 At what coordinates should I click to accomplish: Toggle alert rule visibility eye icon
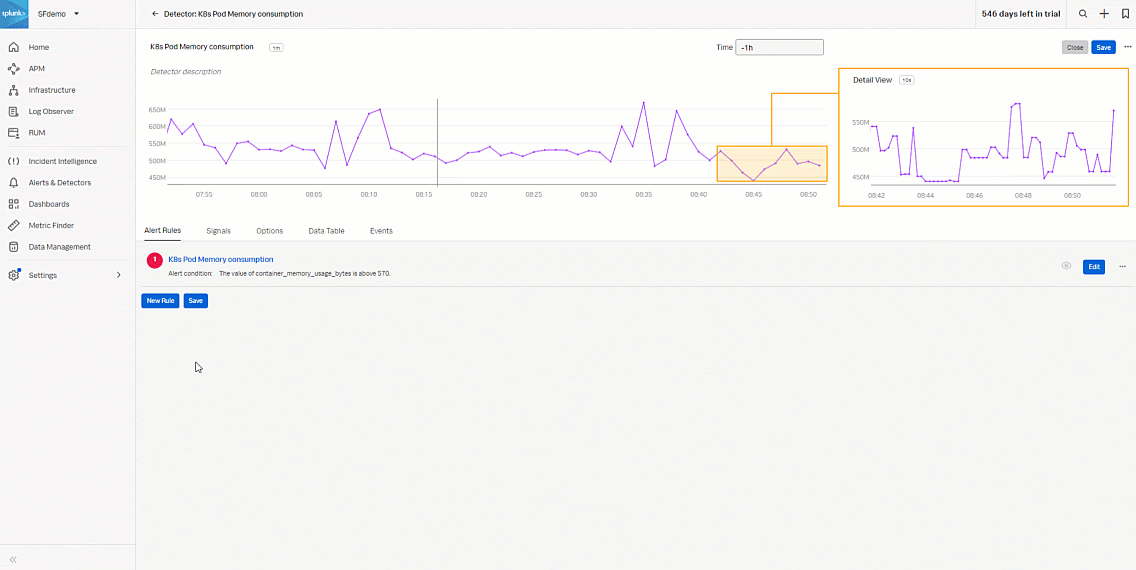(1066, 266)
